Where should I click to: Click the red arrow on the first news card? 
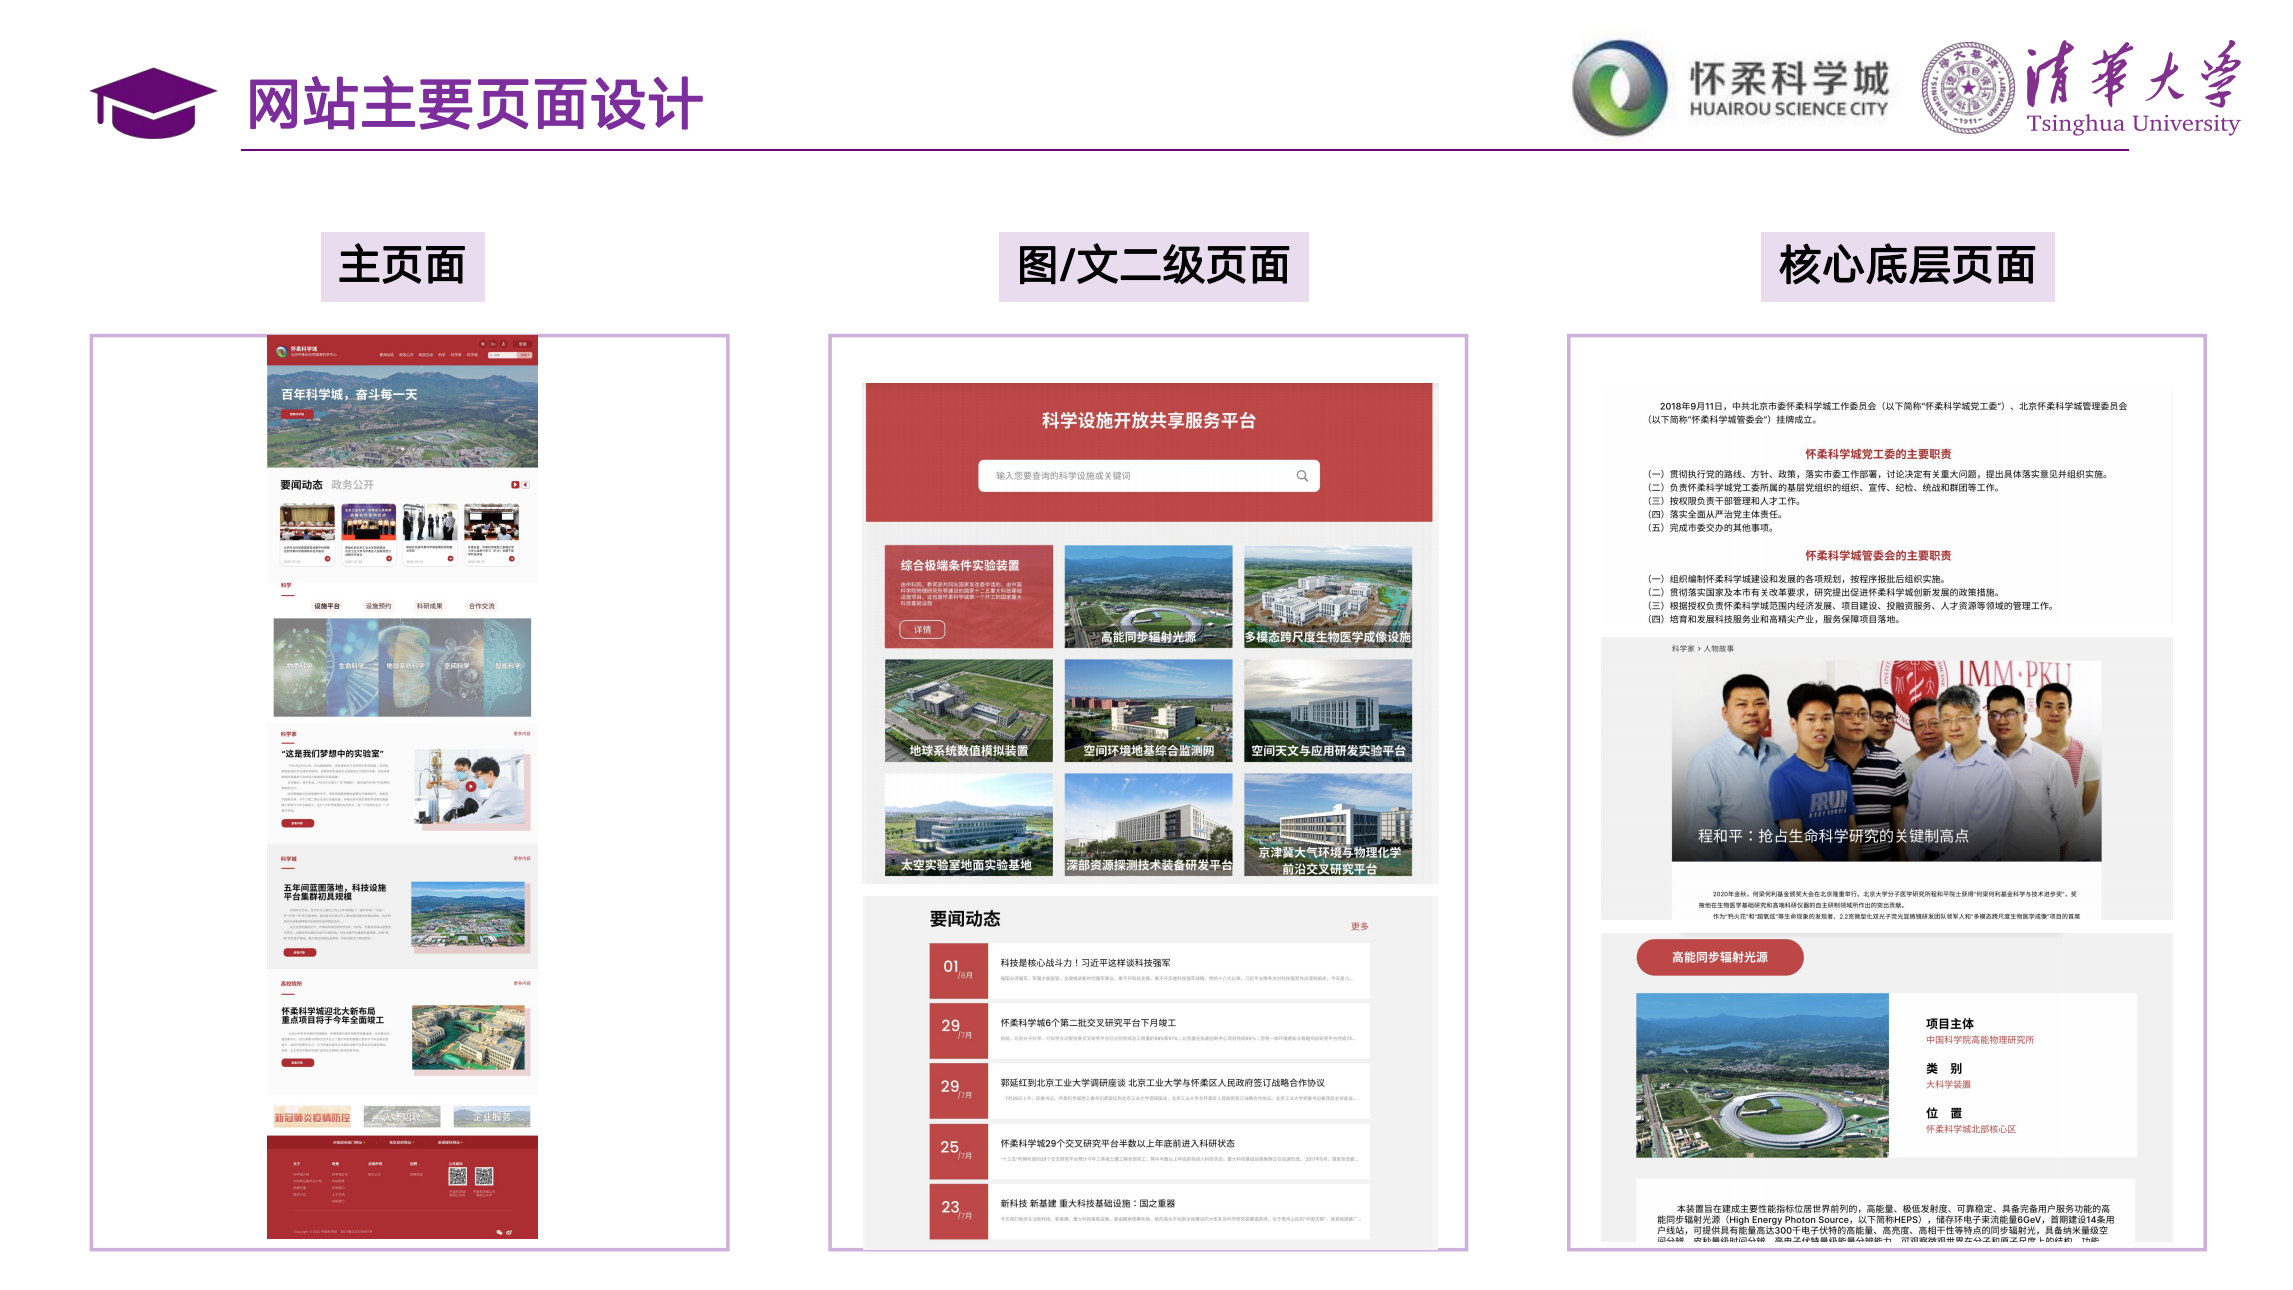[328, 559]
